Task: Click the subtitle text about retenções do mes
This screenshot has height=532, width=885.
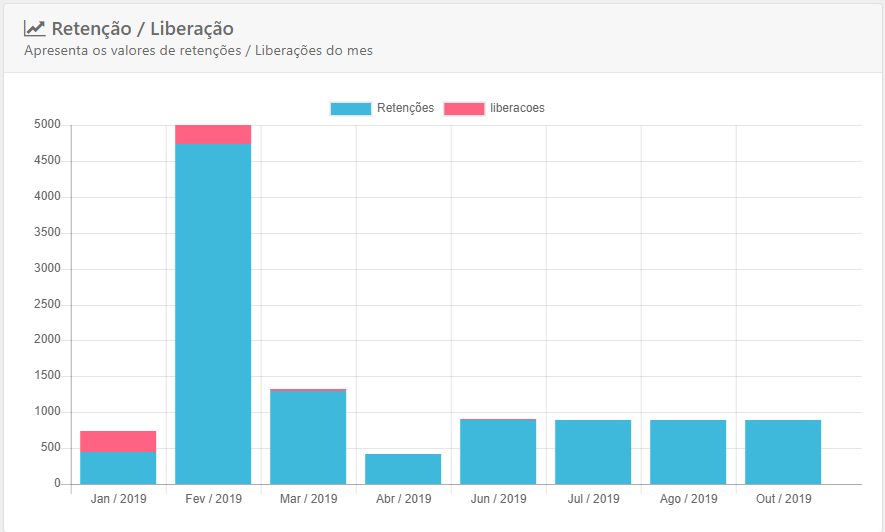Action: 198,50
